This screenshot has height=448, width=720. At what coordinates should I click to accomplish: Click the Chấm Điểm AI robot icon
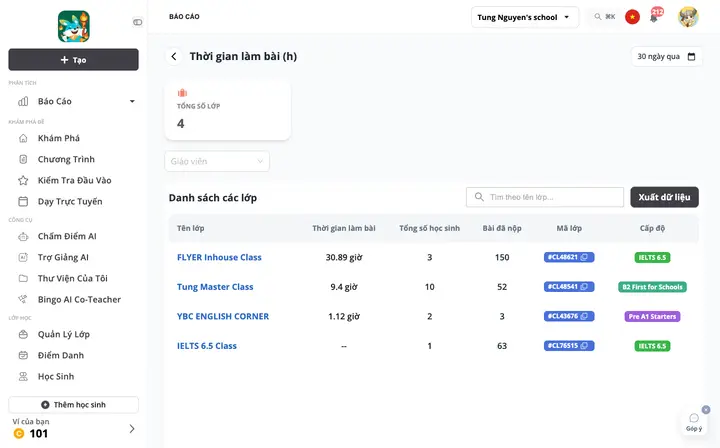(x=23, y=237)
